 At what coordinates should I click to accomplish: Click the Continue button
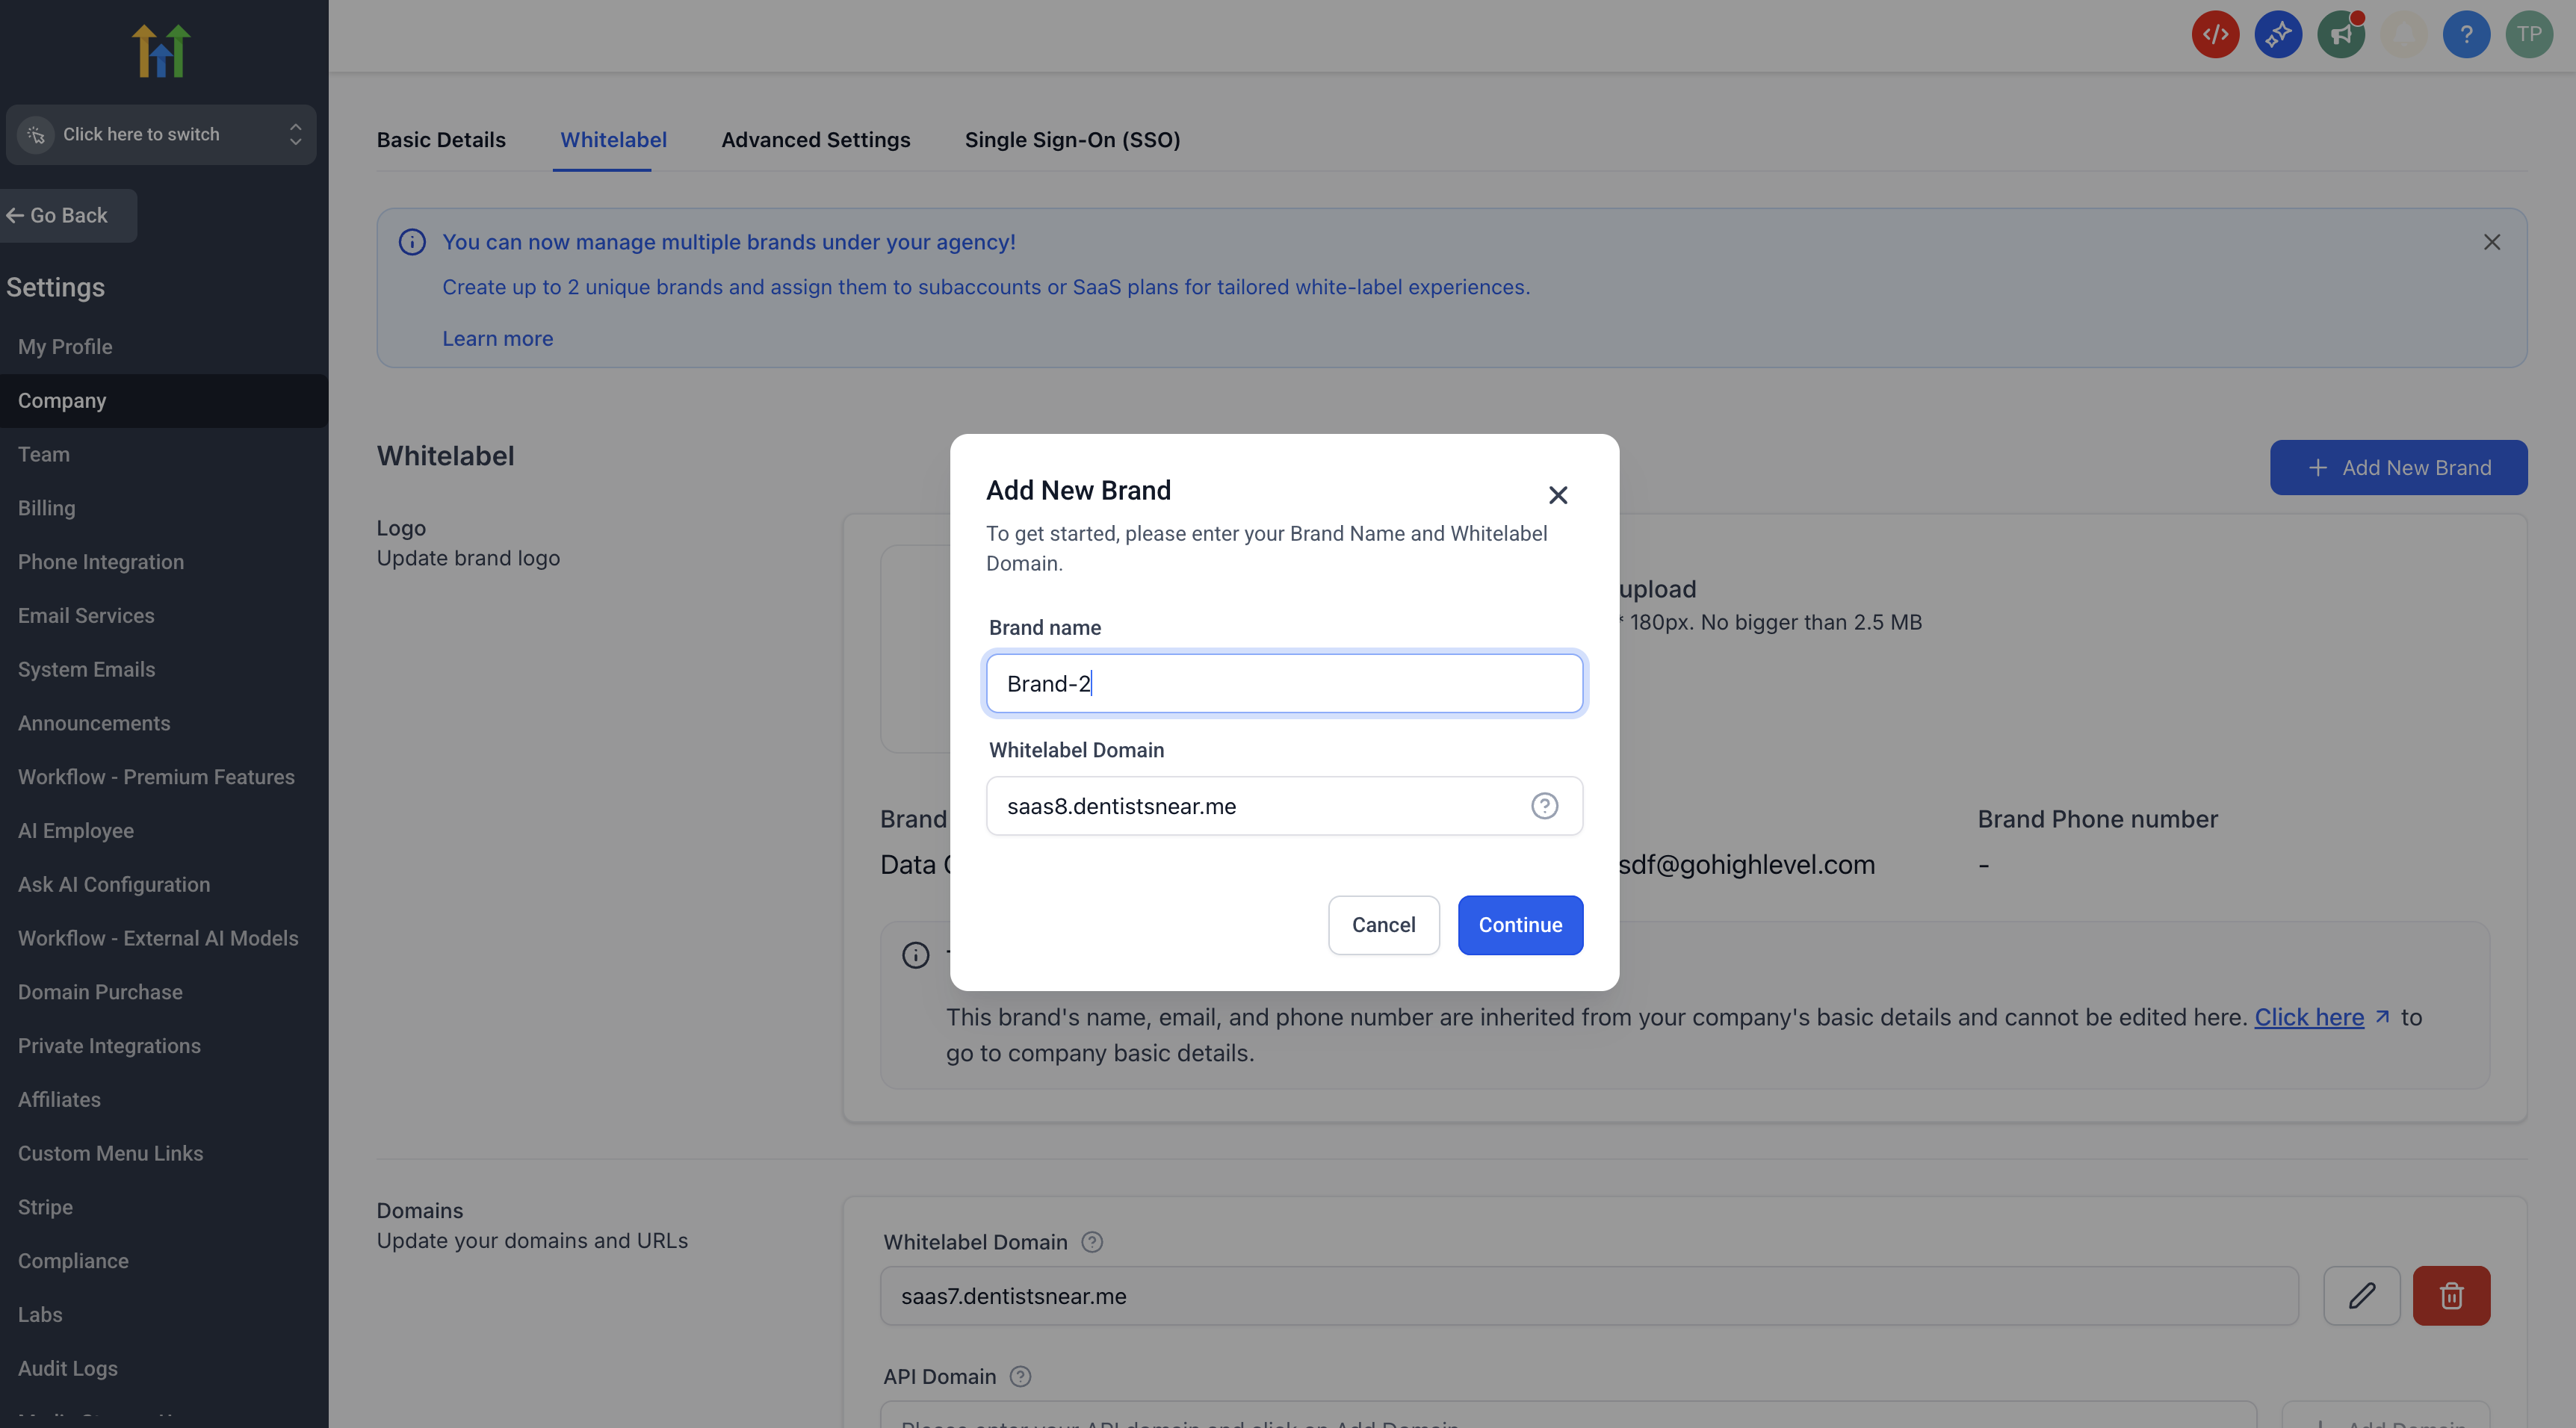[x=1520, y=925]
